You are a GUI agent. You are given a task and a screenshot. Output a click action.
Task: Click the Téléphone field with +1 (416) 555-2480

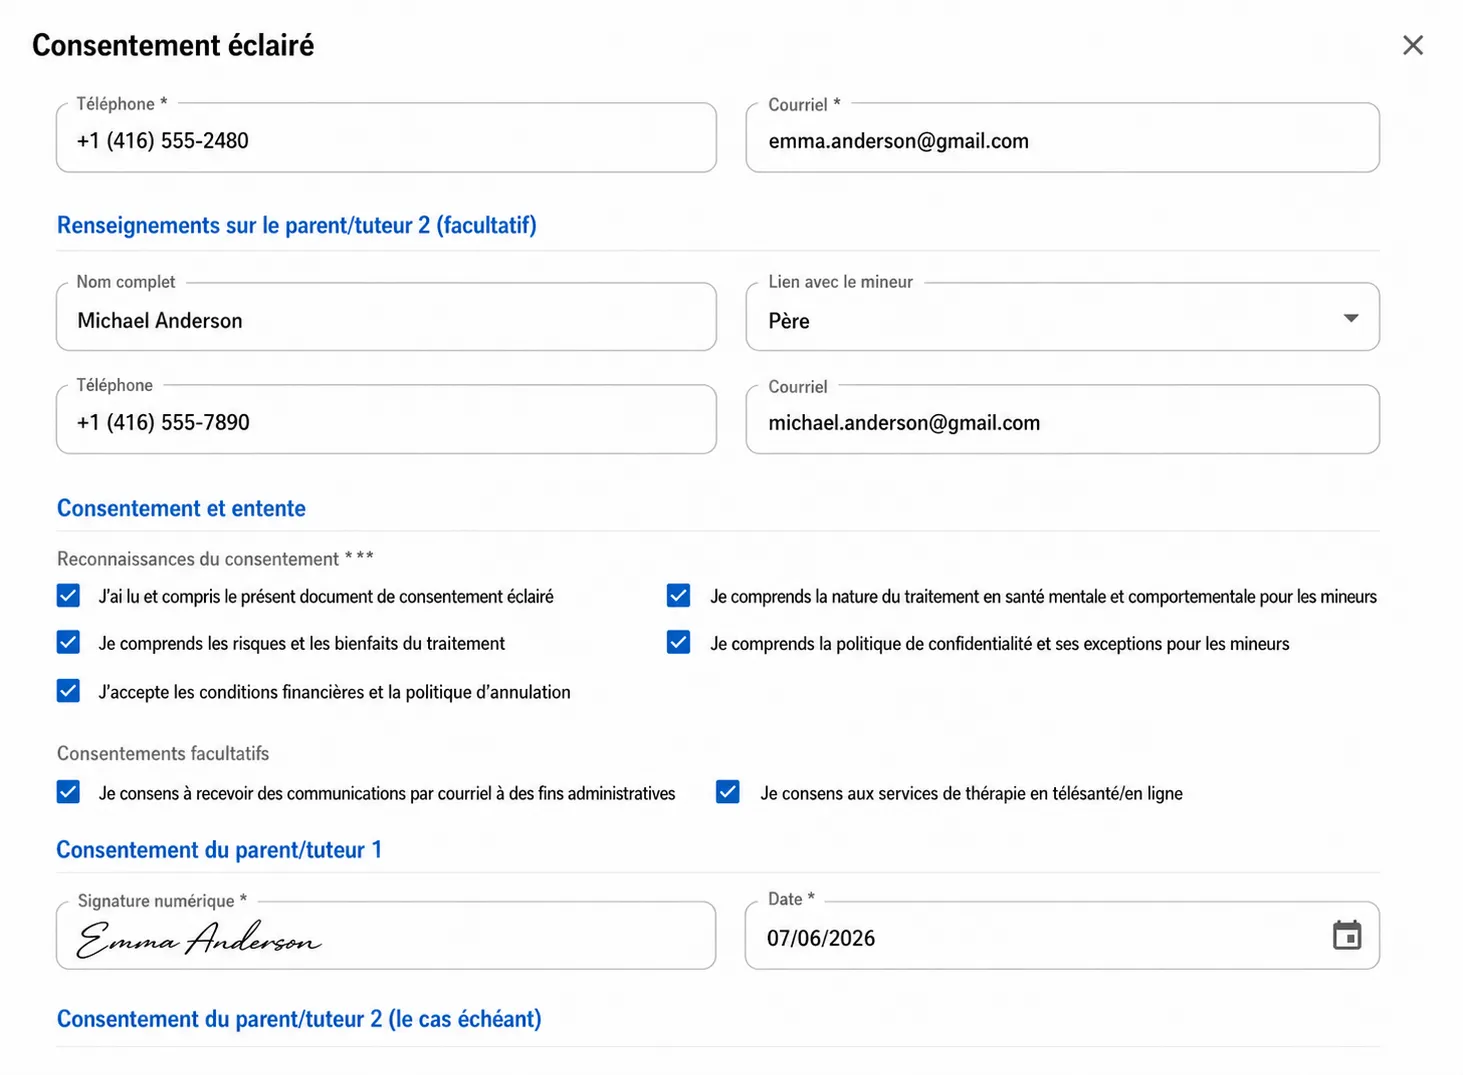pos(386,138)
